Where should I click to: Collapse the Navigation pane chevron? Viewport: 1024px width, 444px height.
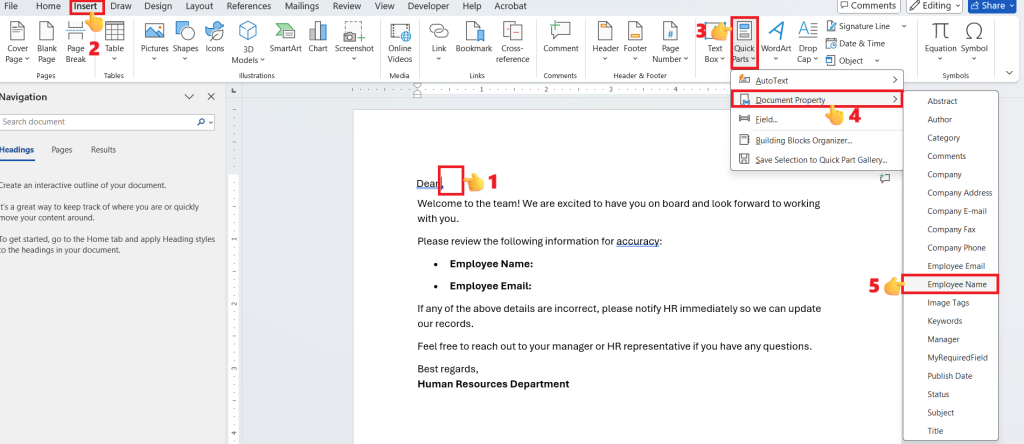pos(189,97)
